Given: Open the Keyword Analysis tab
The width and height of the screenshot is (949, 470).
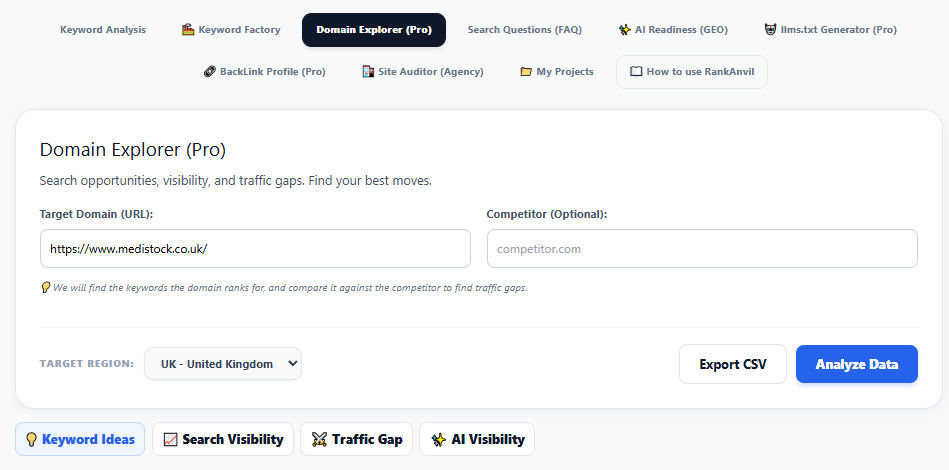Looking at the screenshot, I should [103, 30].
